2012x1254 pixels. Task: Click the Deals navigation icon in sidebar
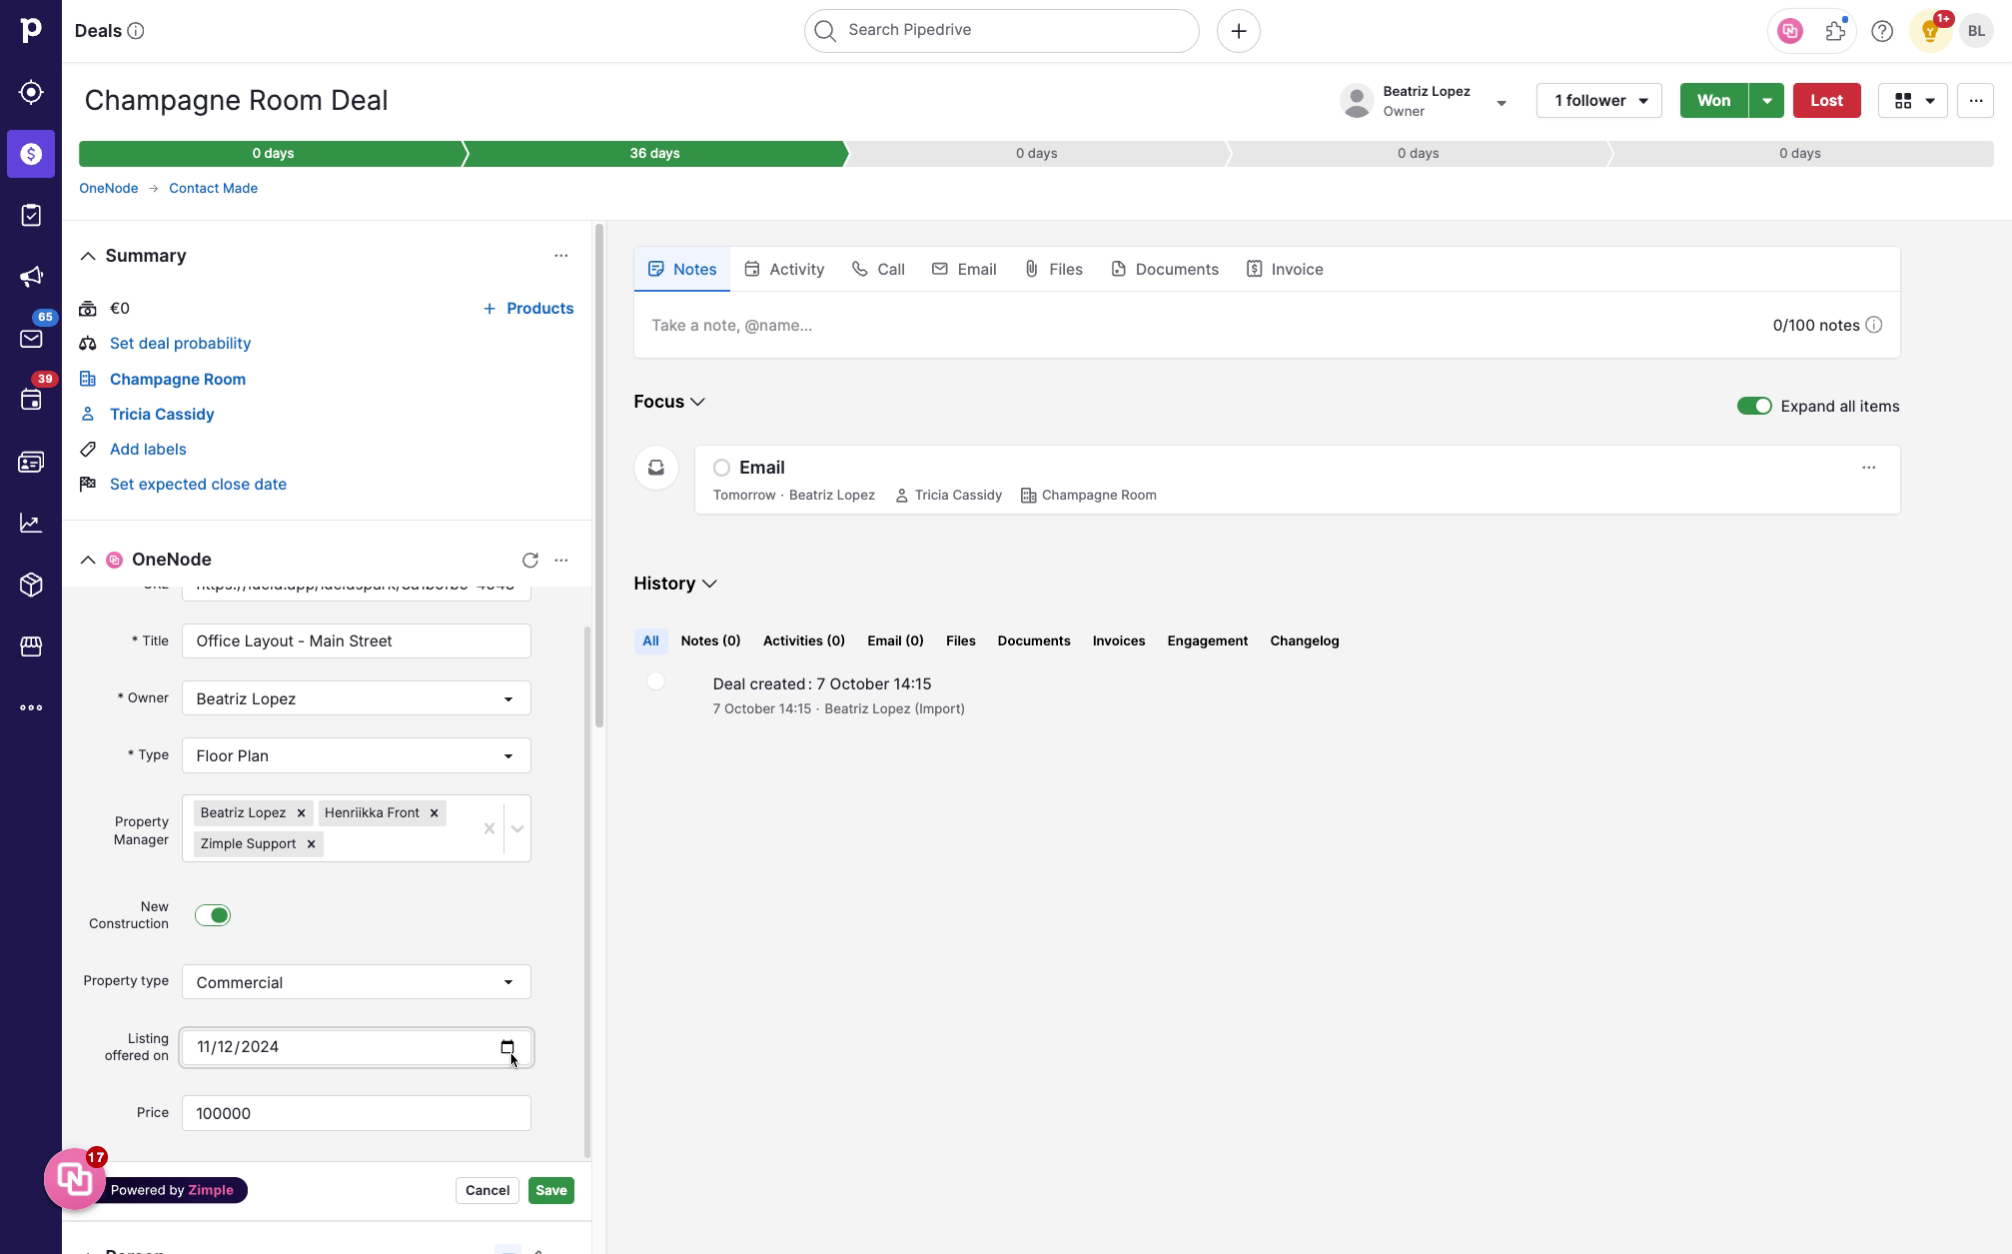(x=32, y=153)
